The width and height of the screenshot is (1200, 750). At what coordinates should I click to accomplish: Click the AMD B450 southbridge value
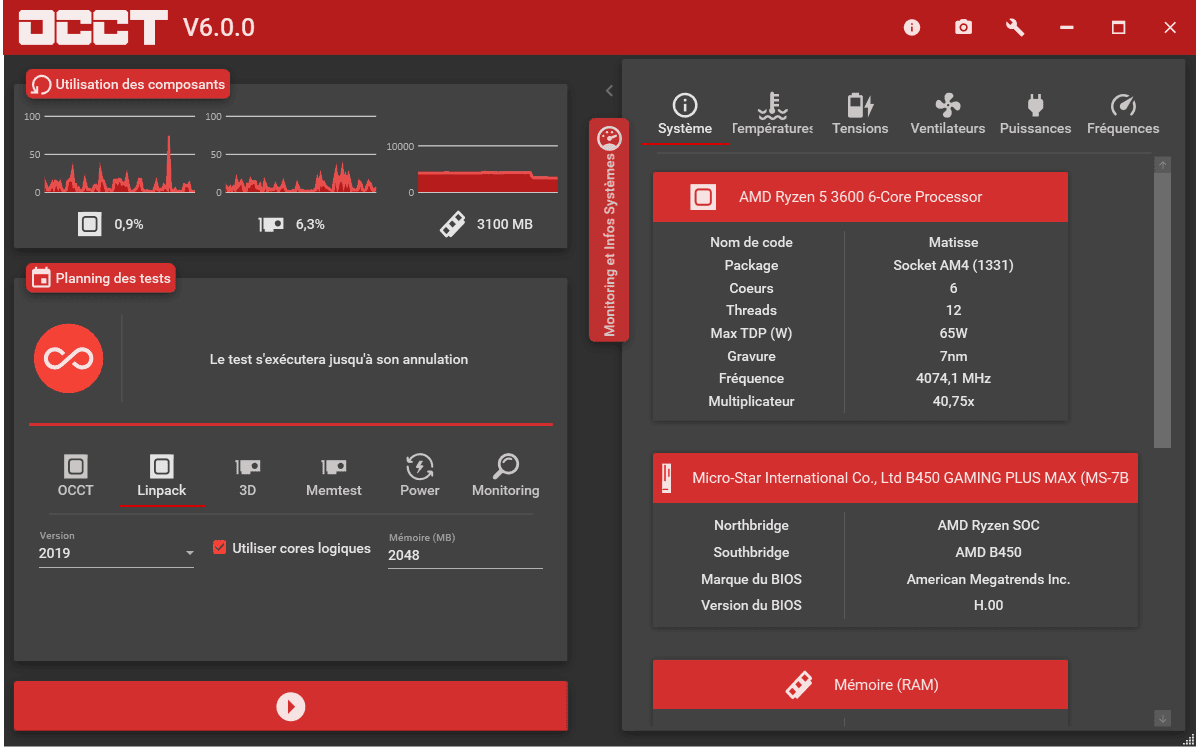coord(988,552)
